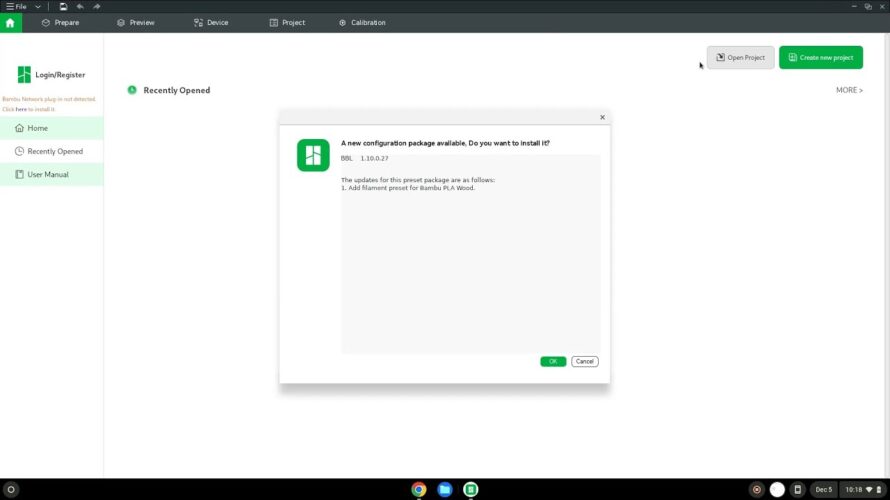Click the 'here' link to install plug-in
Screen dimensions: 890x500
point(21,109)
